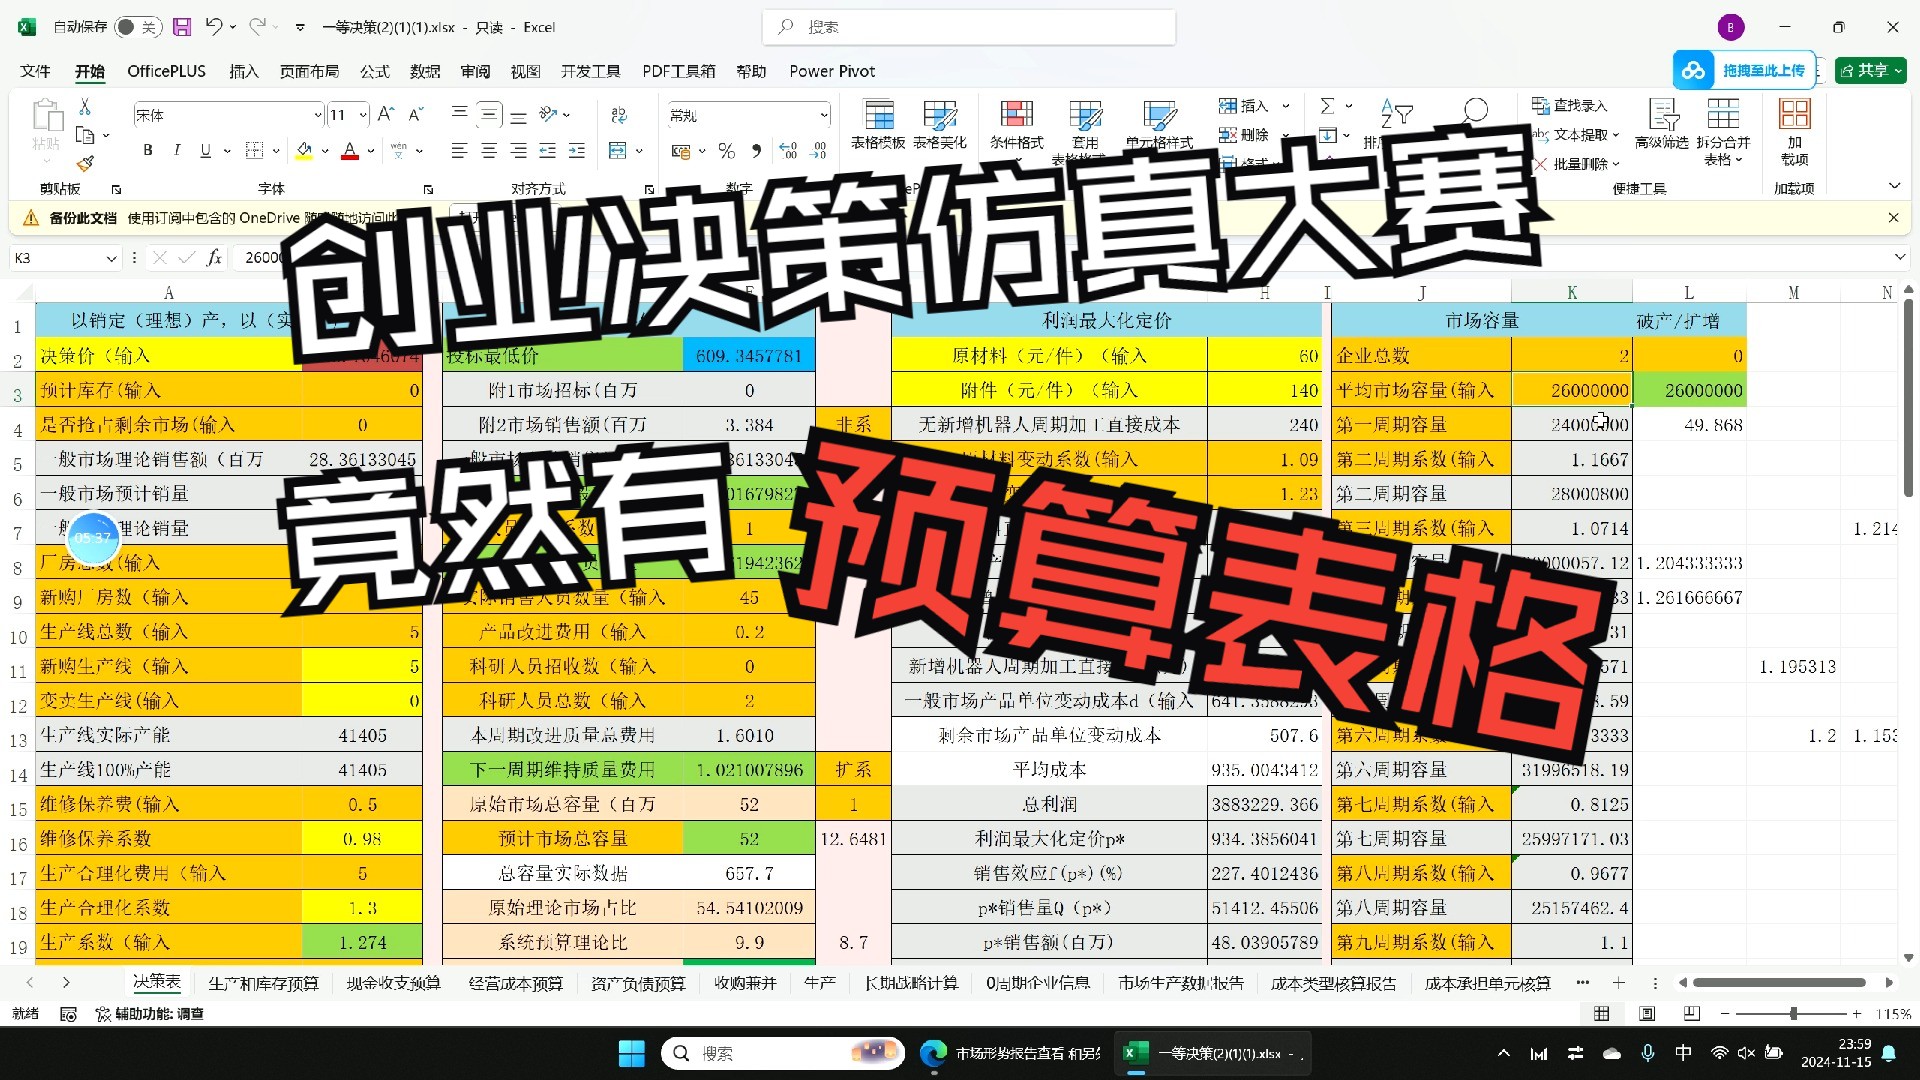The image size is (1920, 1080).
Task: Expand the Name Box dropdown for K3
Action: click(x=111, y=258)
